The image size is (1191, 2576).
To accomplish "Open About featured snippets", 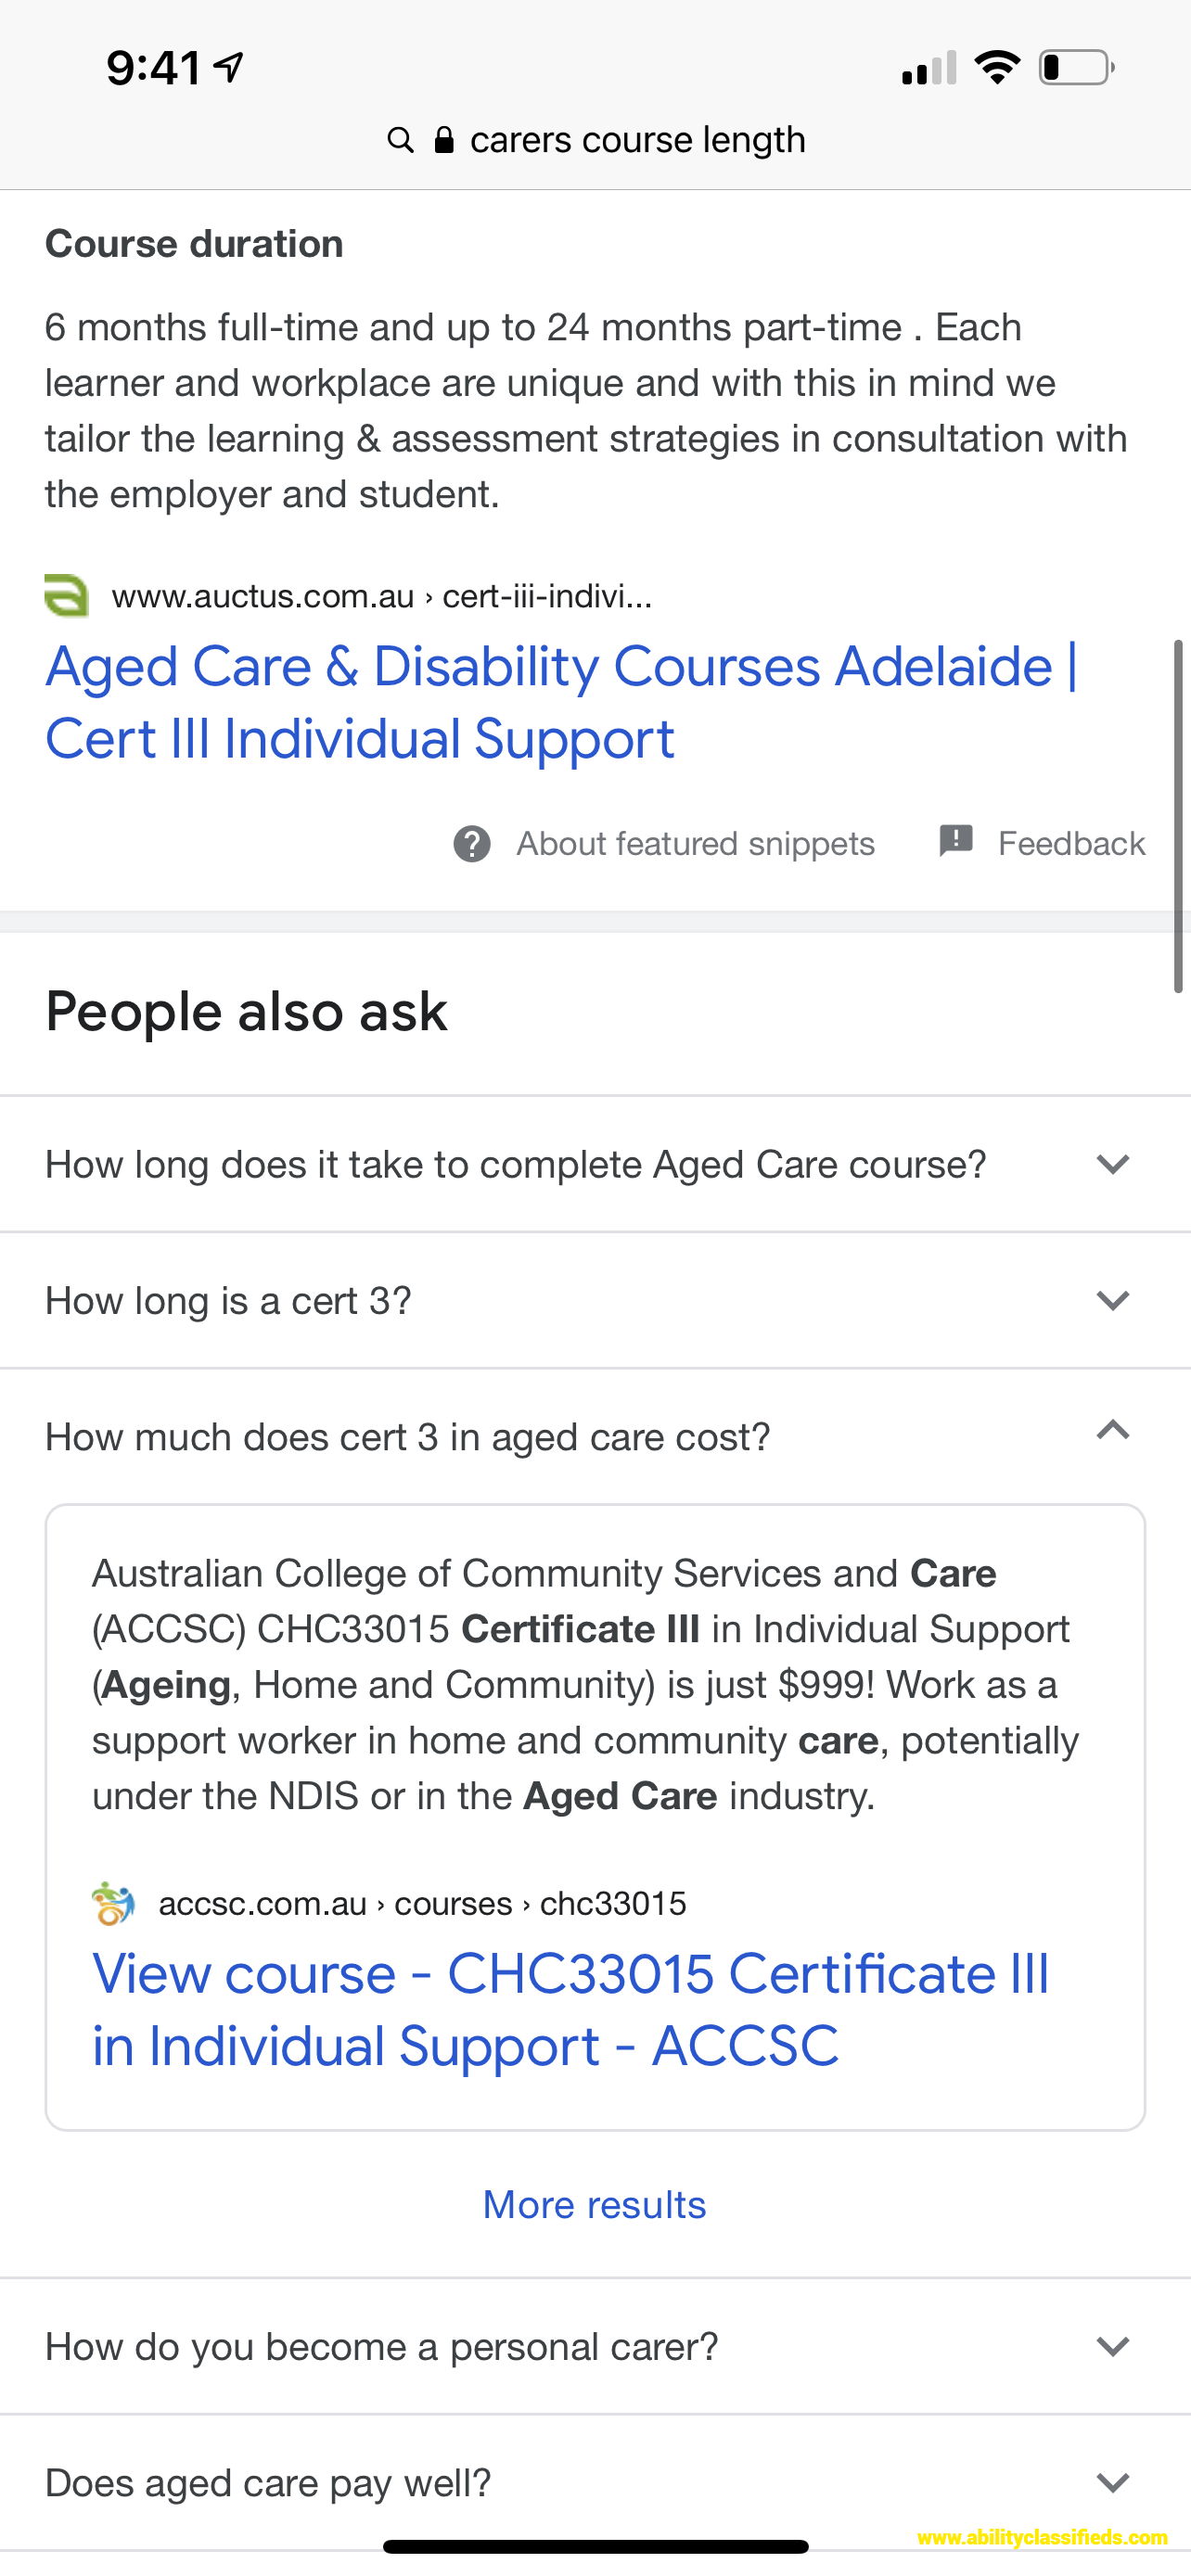I will pos(695,844).
